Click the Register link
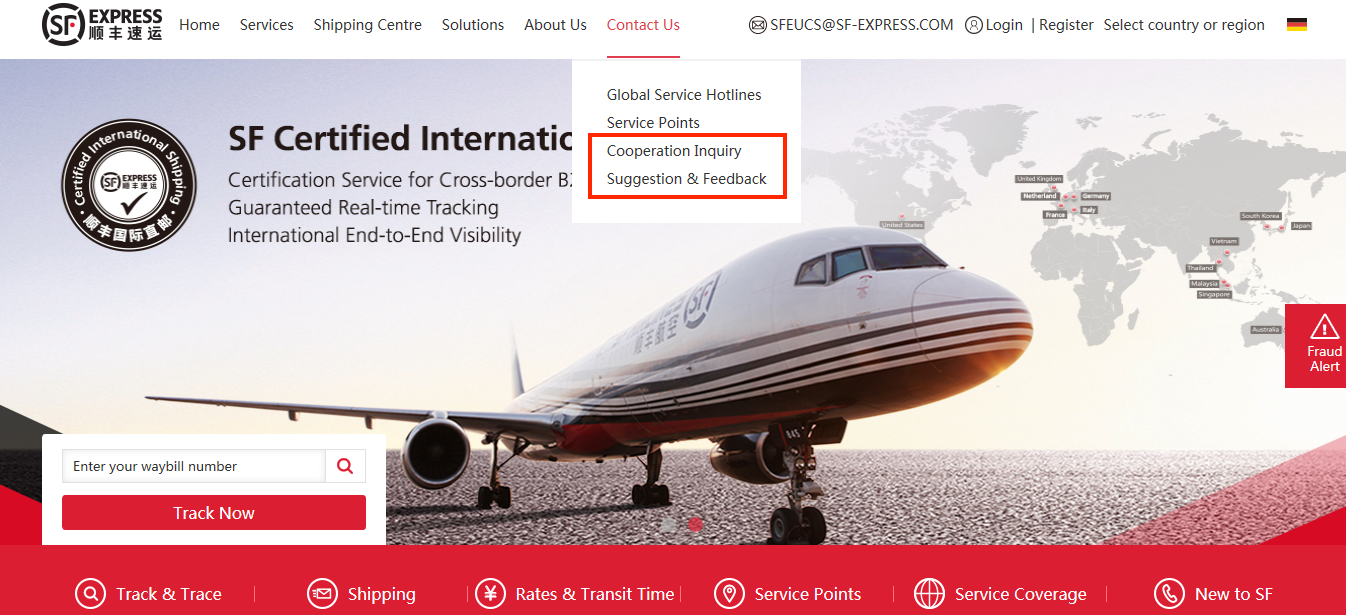The image size is (1346, 615). pyautogui.click(x=1066, y=25)
